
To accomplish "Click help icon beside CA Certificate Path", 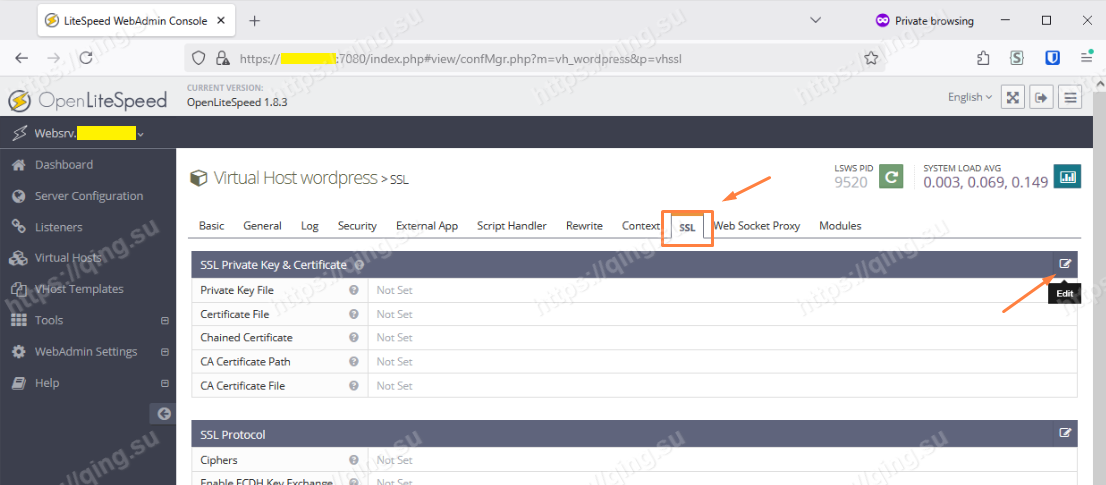I will point(354,362).
